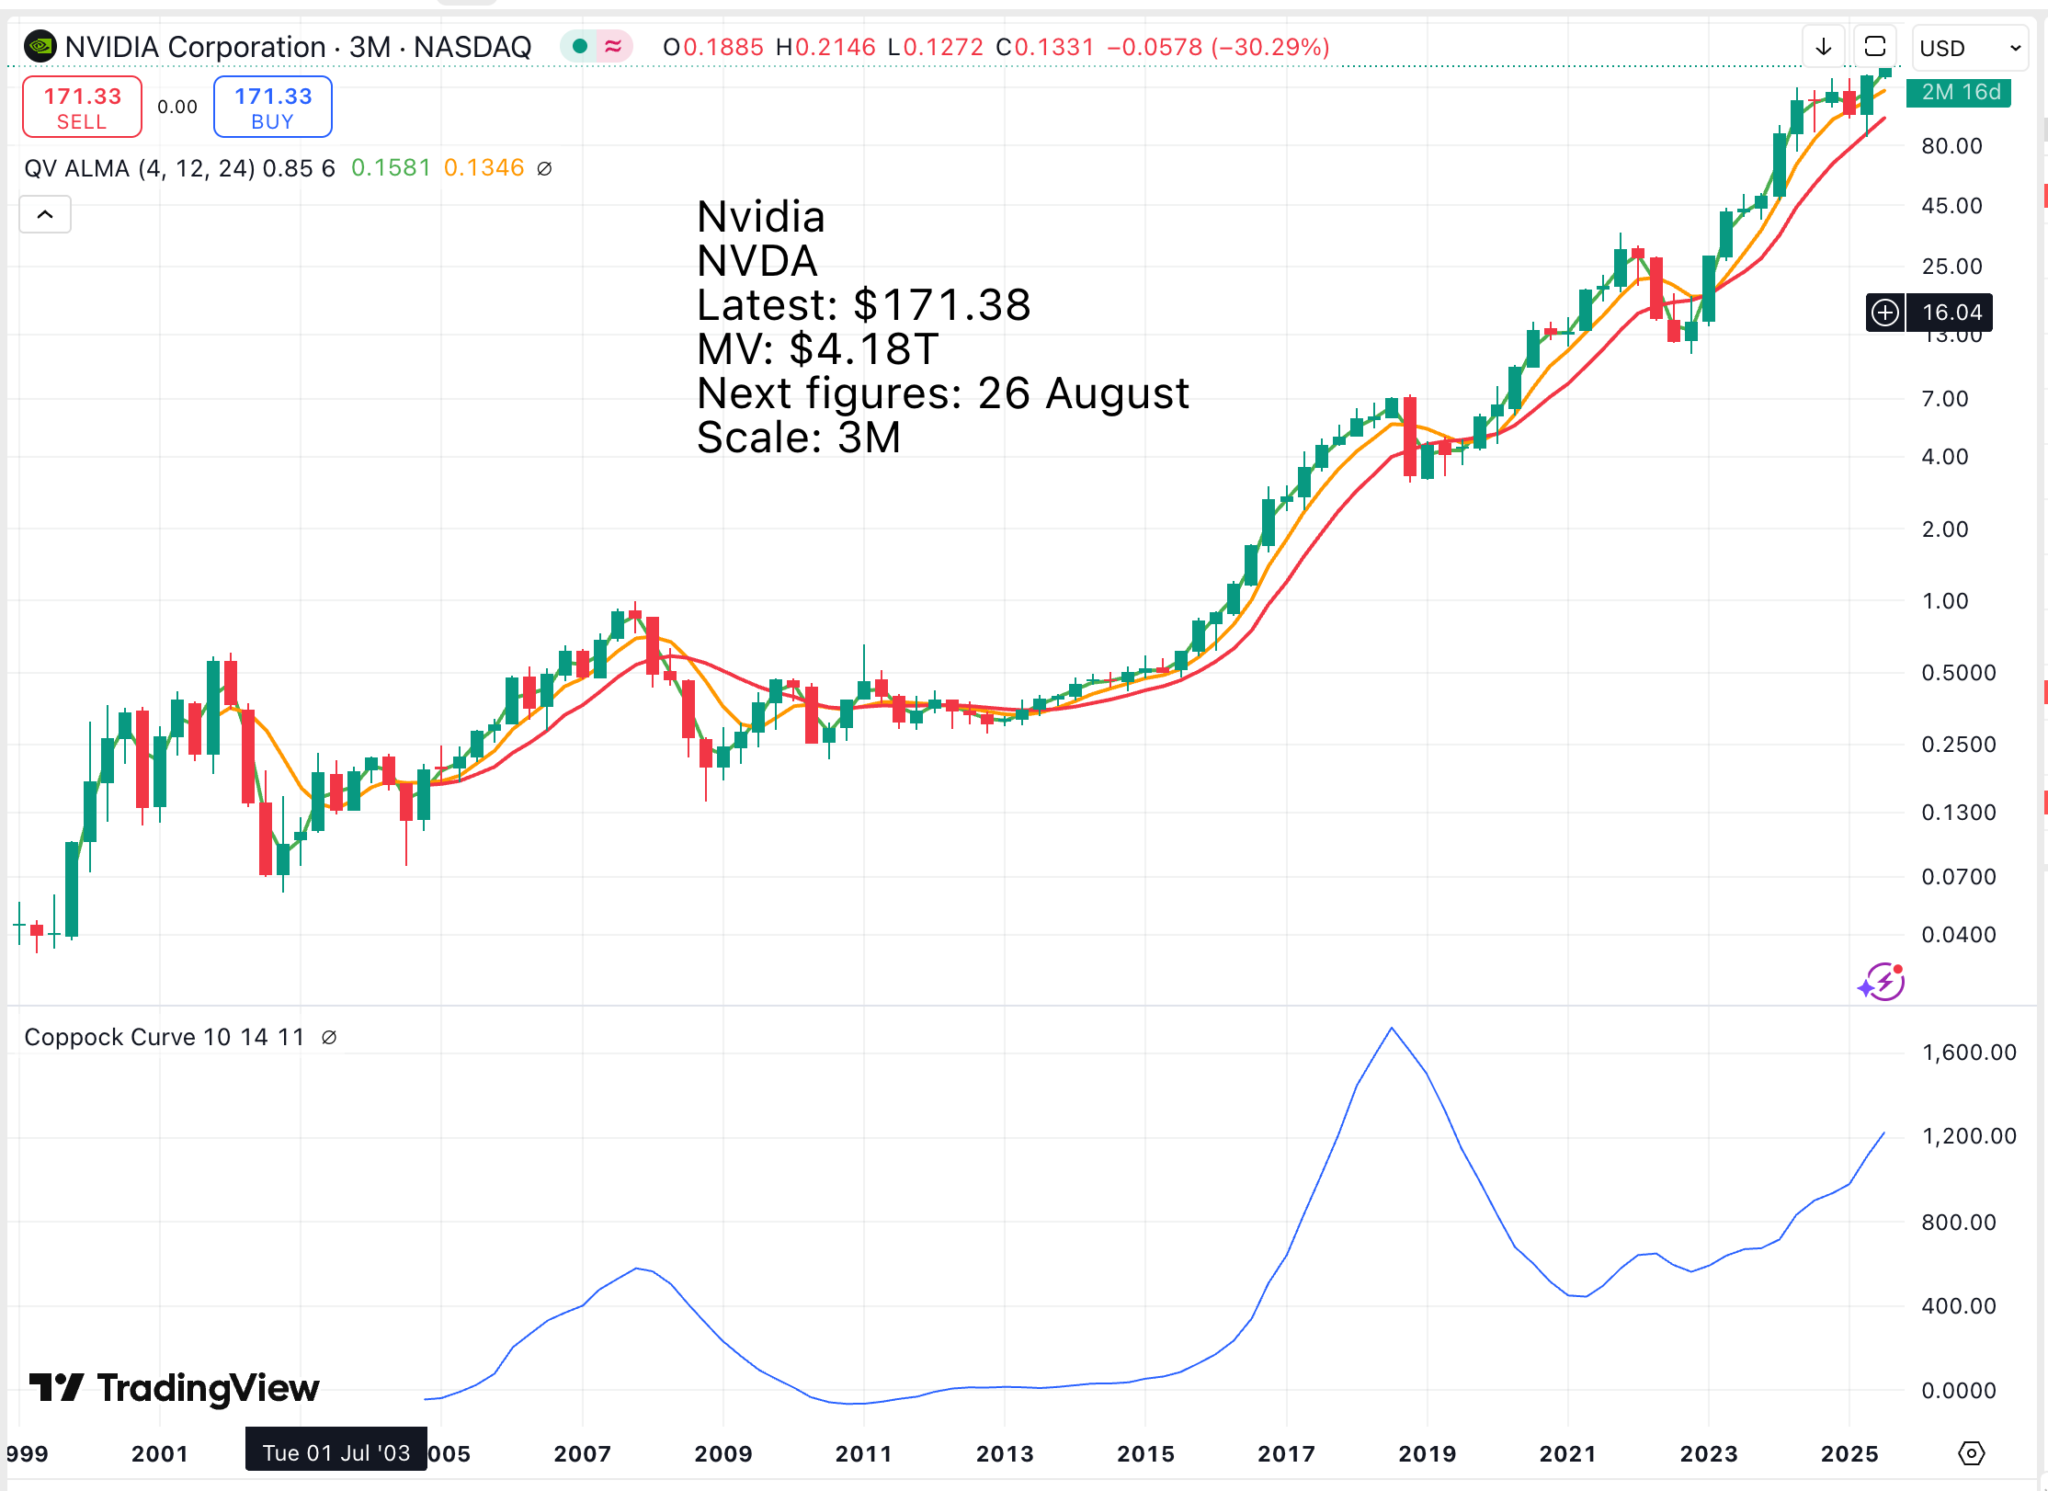Toggle fullscreen chart mode icon
The image size is (2048, 1491).
1875,47
